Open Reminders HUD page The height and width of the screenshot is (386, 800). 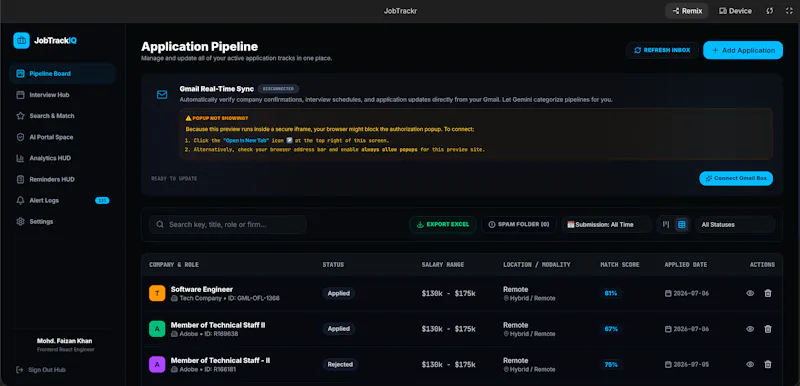tap(62, 179)
